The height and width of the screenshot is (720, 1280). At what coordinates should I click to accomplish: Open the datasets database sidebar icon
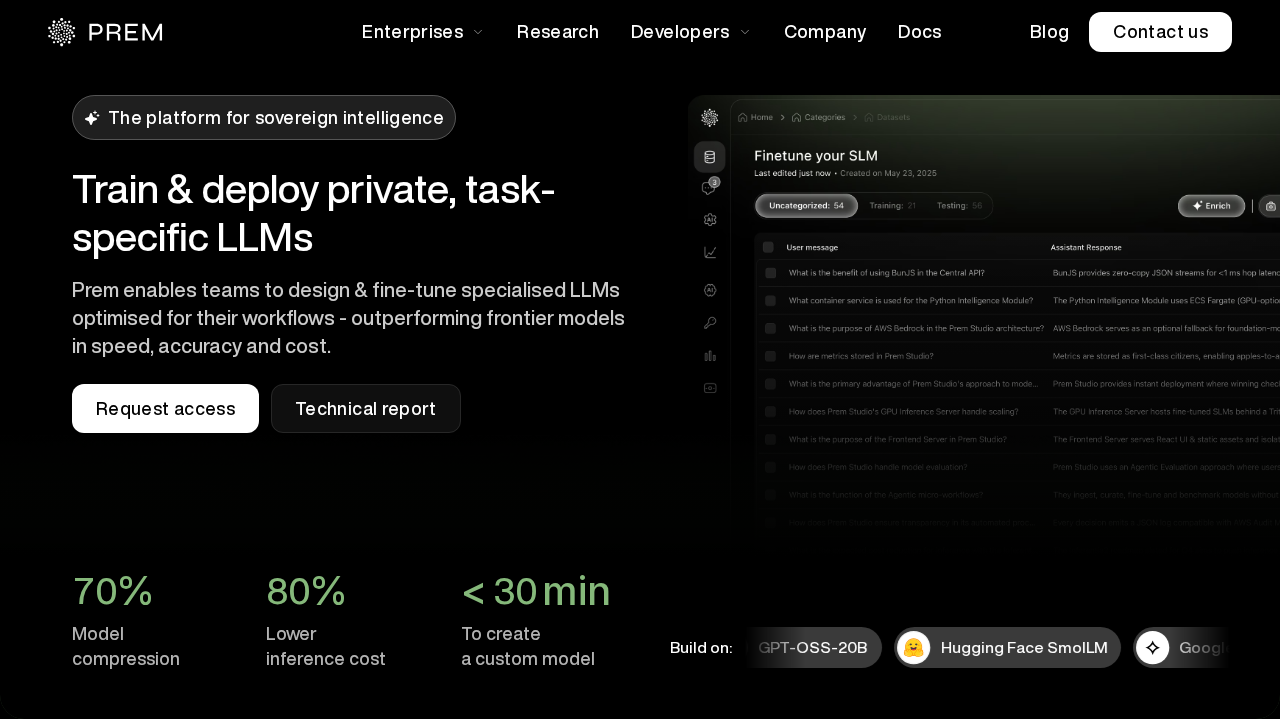(710, 157)
